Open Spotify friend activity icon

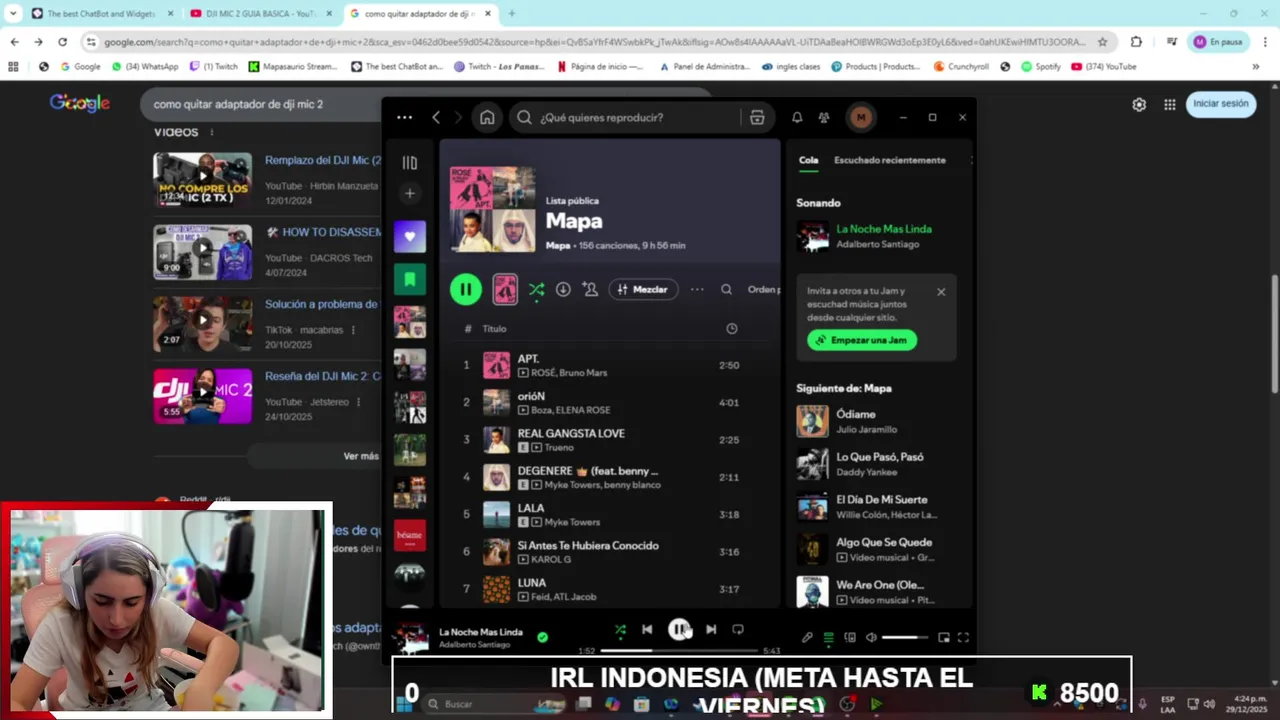(x=824, y=117)
